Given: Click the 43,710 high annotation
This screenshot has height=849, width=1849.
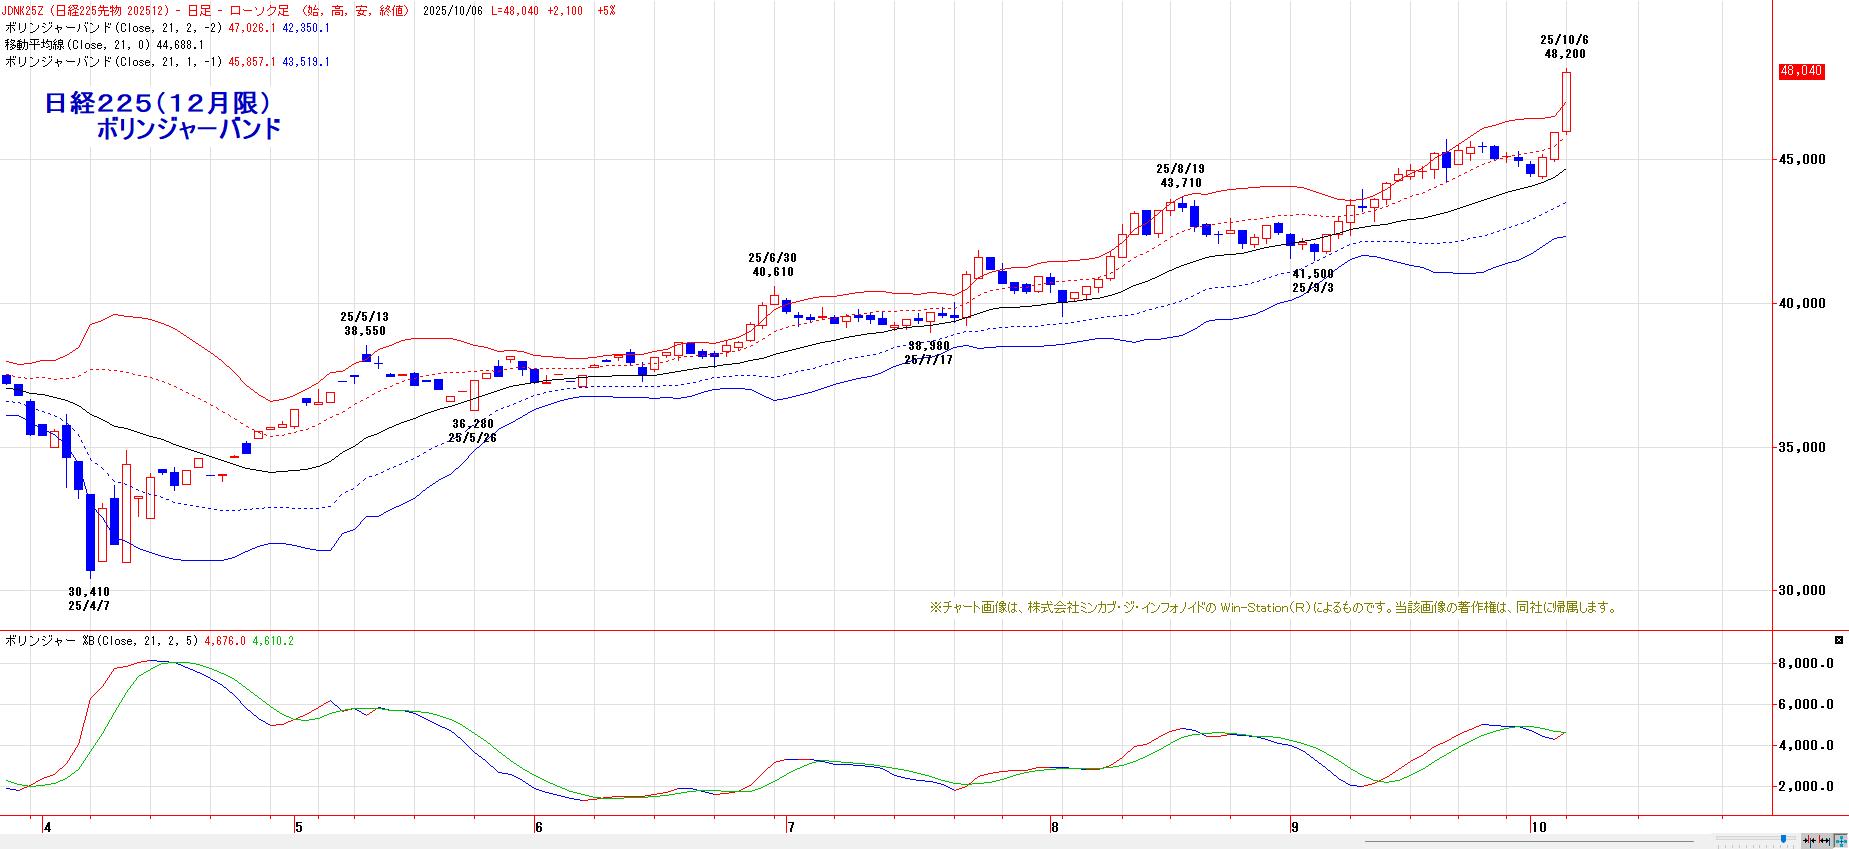Looking at the screenshot, I should pyautogui.click(x=1181, y=183).
